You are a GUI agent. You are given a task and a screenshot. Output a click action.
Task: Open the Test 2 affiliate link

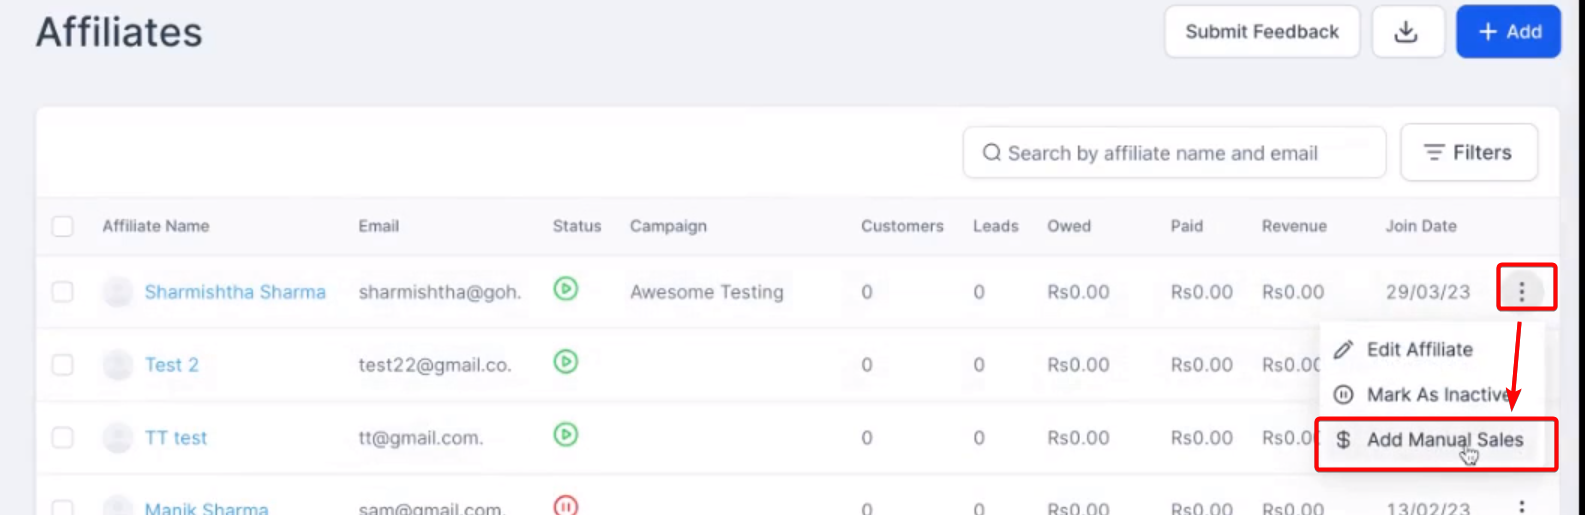tap(172, 365)
